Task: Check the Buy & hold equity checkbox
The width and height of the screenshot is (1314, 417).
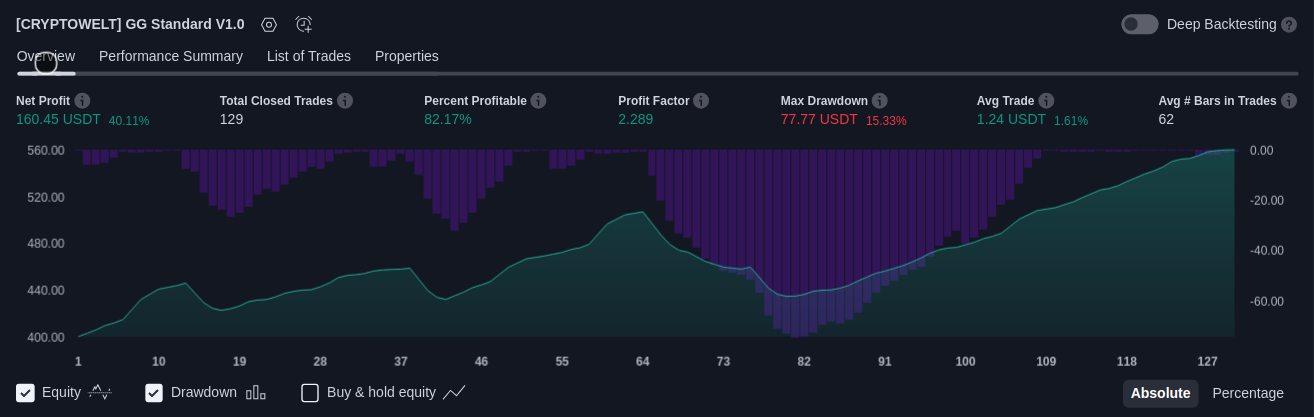Action: [x=310, y=393]
